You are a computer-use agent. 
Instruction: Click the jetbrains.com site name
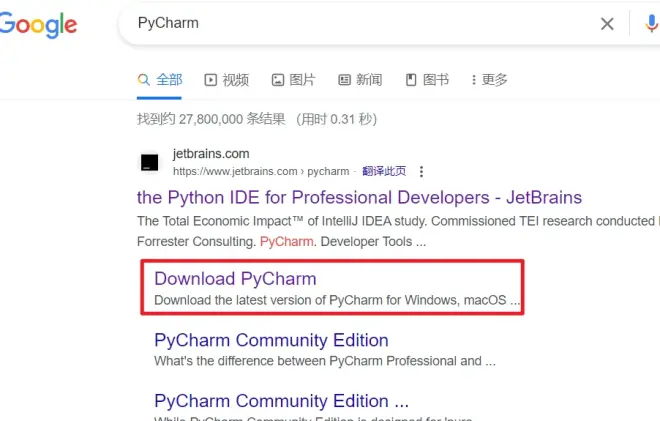[211, 154]
